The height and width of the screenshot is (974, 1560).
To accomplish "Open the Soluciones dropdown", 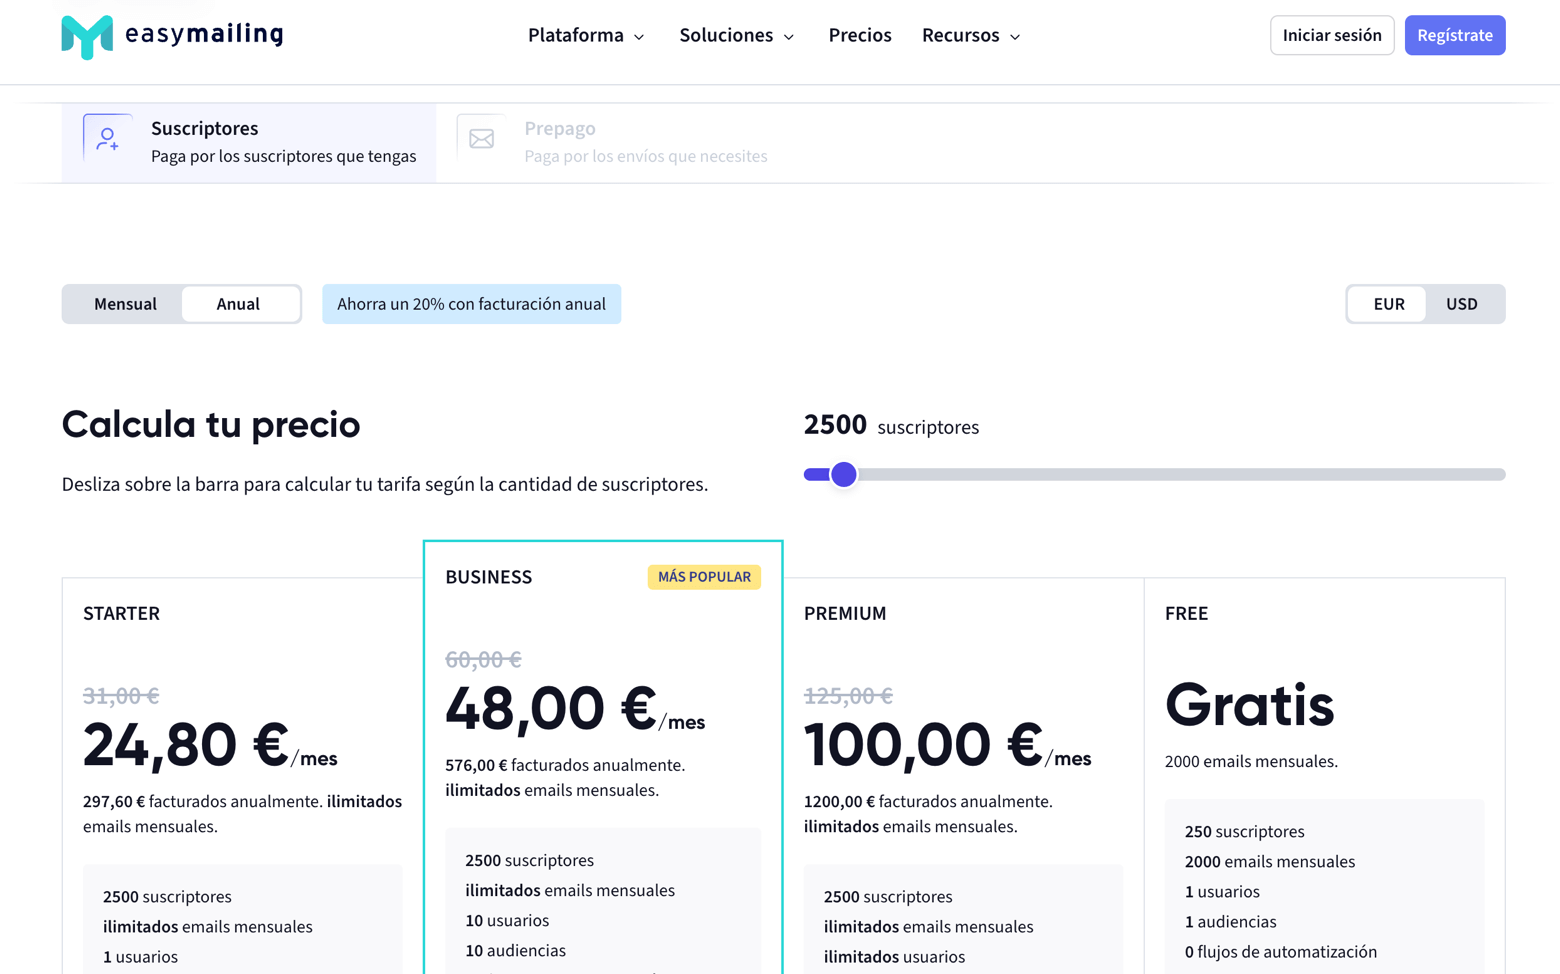I will [736, 35].
